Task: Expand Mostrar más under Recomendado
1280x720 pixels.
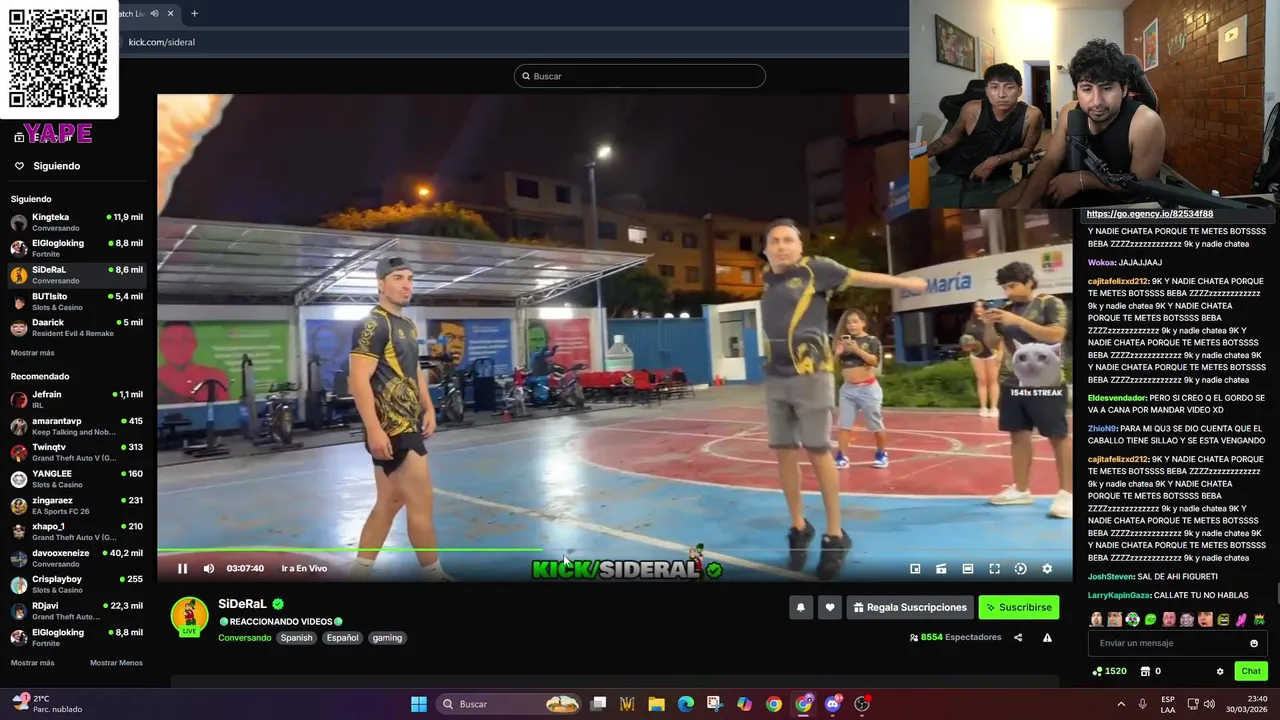Action: point(33,663)
